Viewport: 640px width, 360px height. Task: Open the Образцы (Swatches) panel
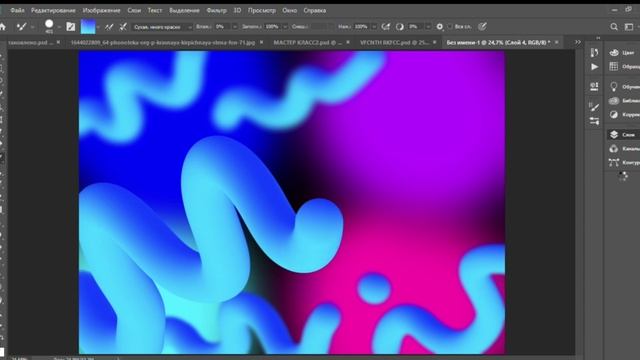pos(623,67)
